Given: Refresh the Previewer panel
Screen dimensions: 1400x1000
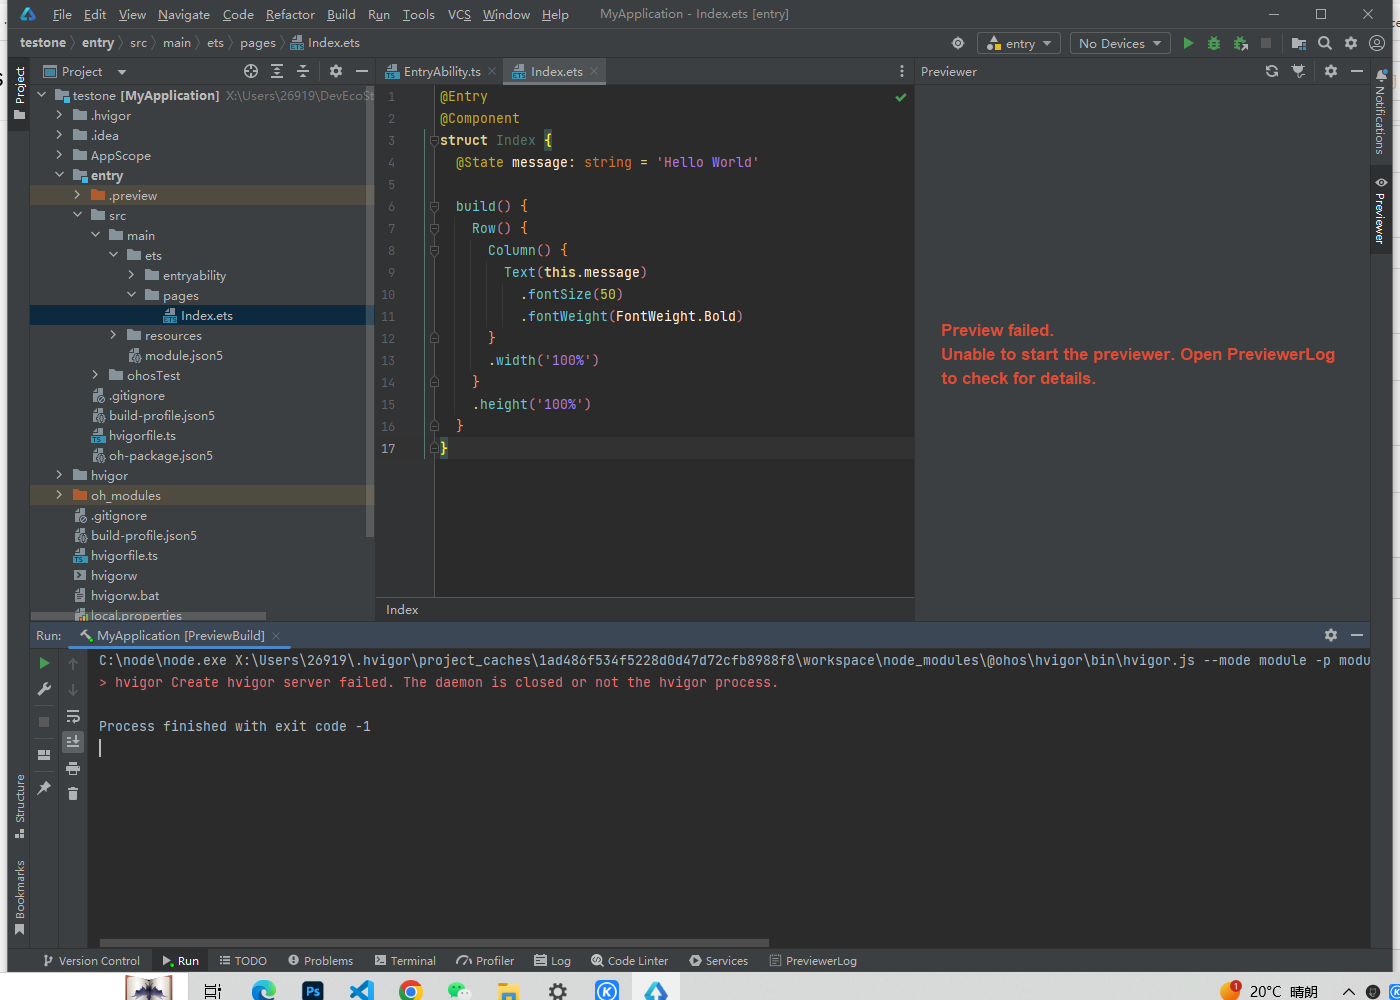Looking at the screenshot, I should point(1272,71).
